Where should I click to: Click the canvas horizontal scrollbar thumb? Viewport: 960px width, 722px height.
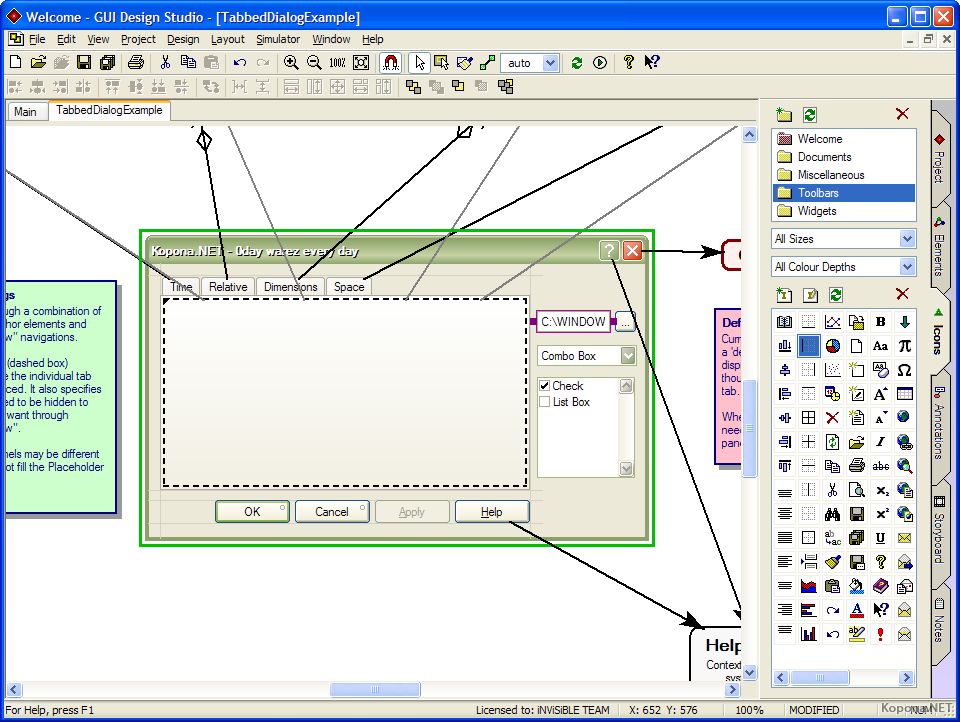[x=375, y=690]
